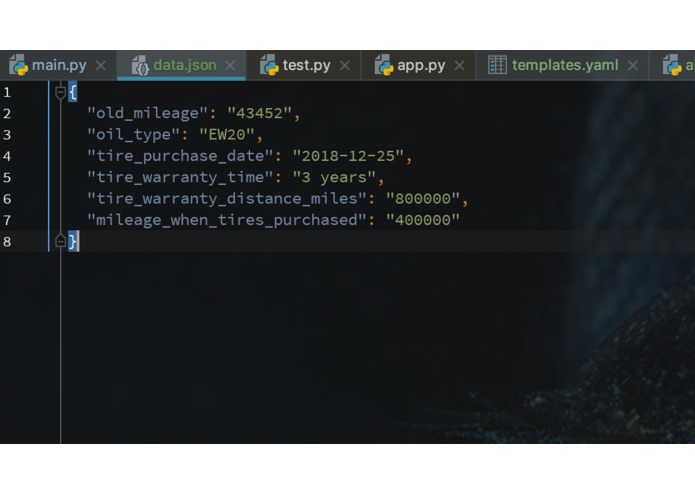695x494 pixels.
Task: Click line number 6 in the gutter
Action: (x=7, y=199)
